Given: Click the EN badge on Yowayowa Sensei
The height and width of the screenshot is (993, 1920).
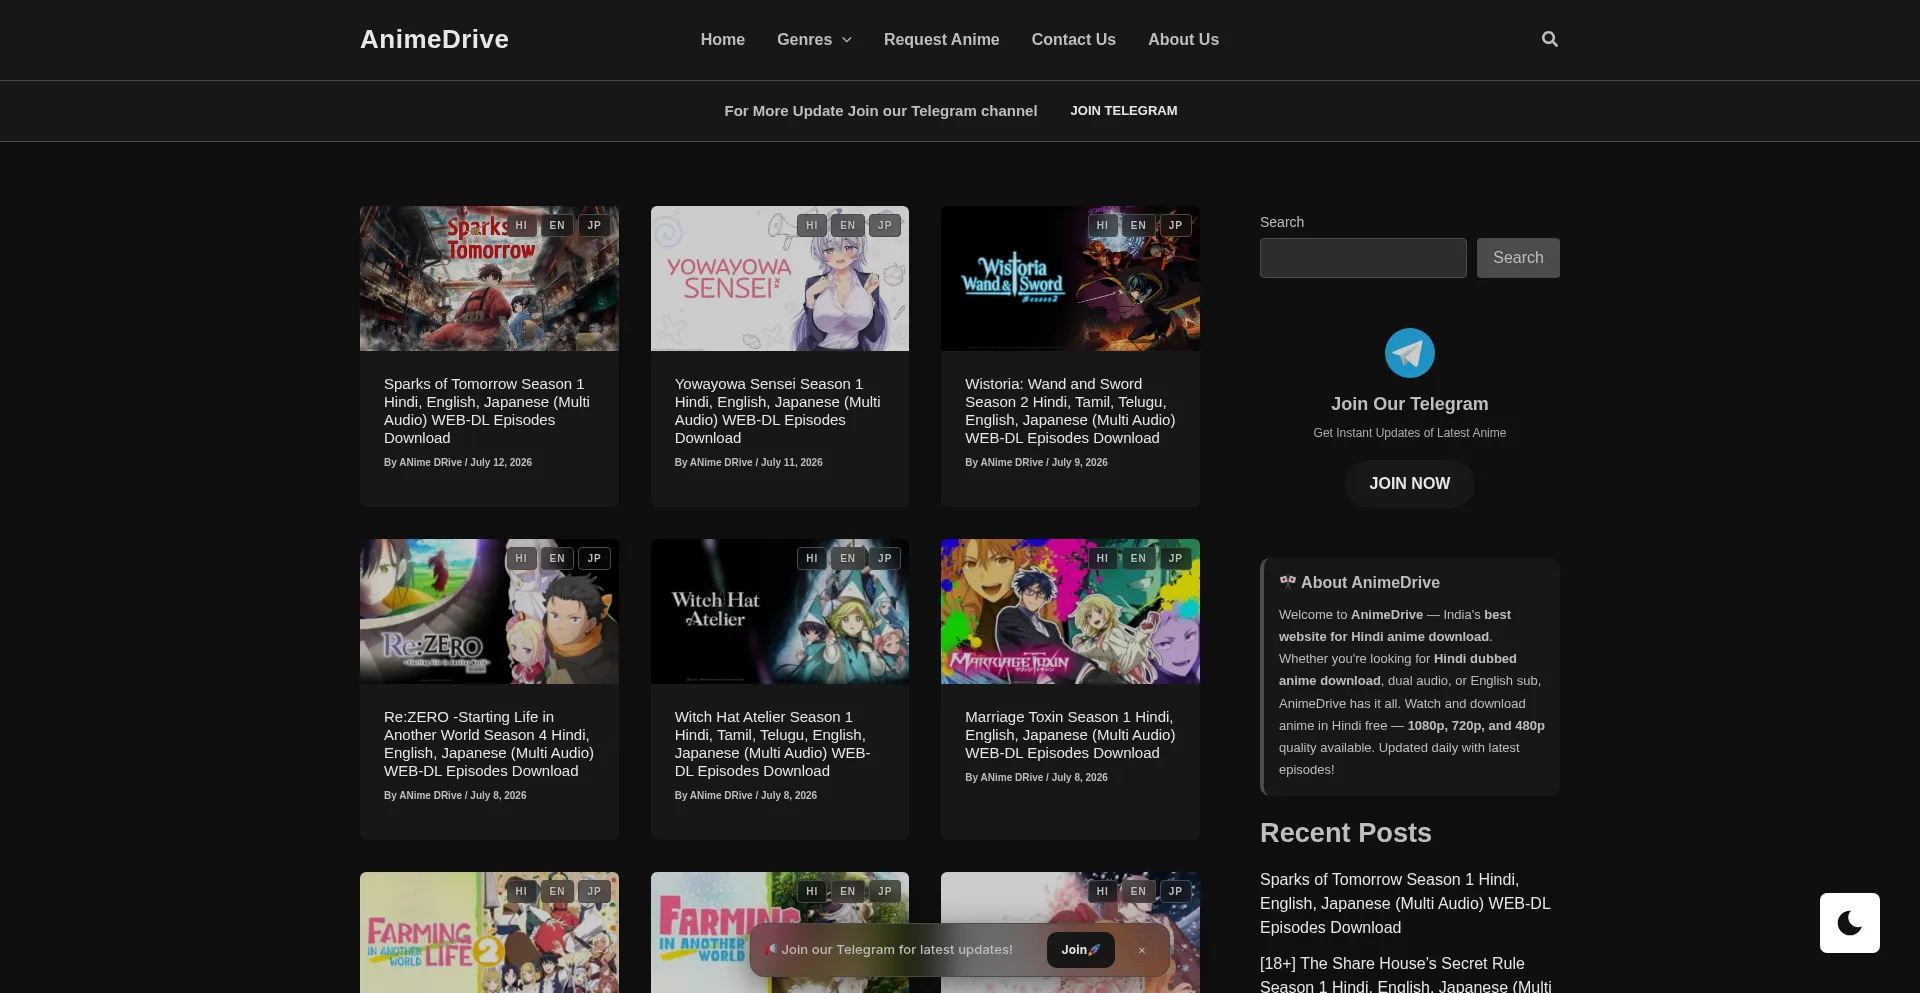Looking at the screenshot, I should (x=848, y=225).
